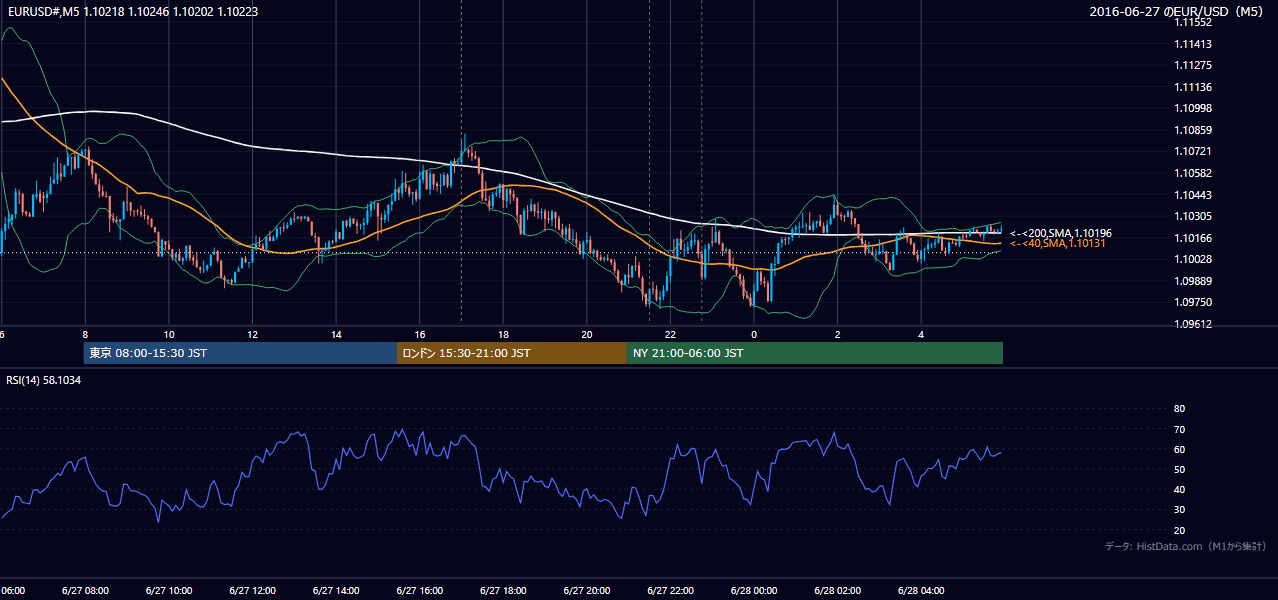Screen dimensions: 1278x600
Task: Click price level 1.10028 on price axis
Action: (x=1193, y=259)
